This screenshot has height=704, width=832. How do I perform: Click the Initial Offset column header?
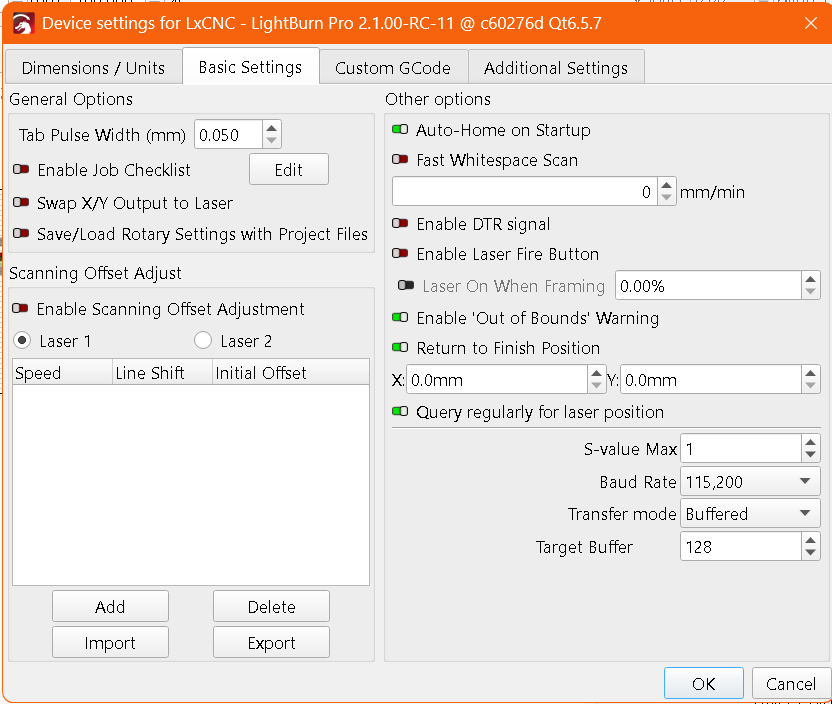point(291,372)
